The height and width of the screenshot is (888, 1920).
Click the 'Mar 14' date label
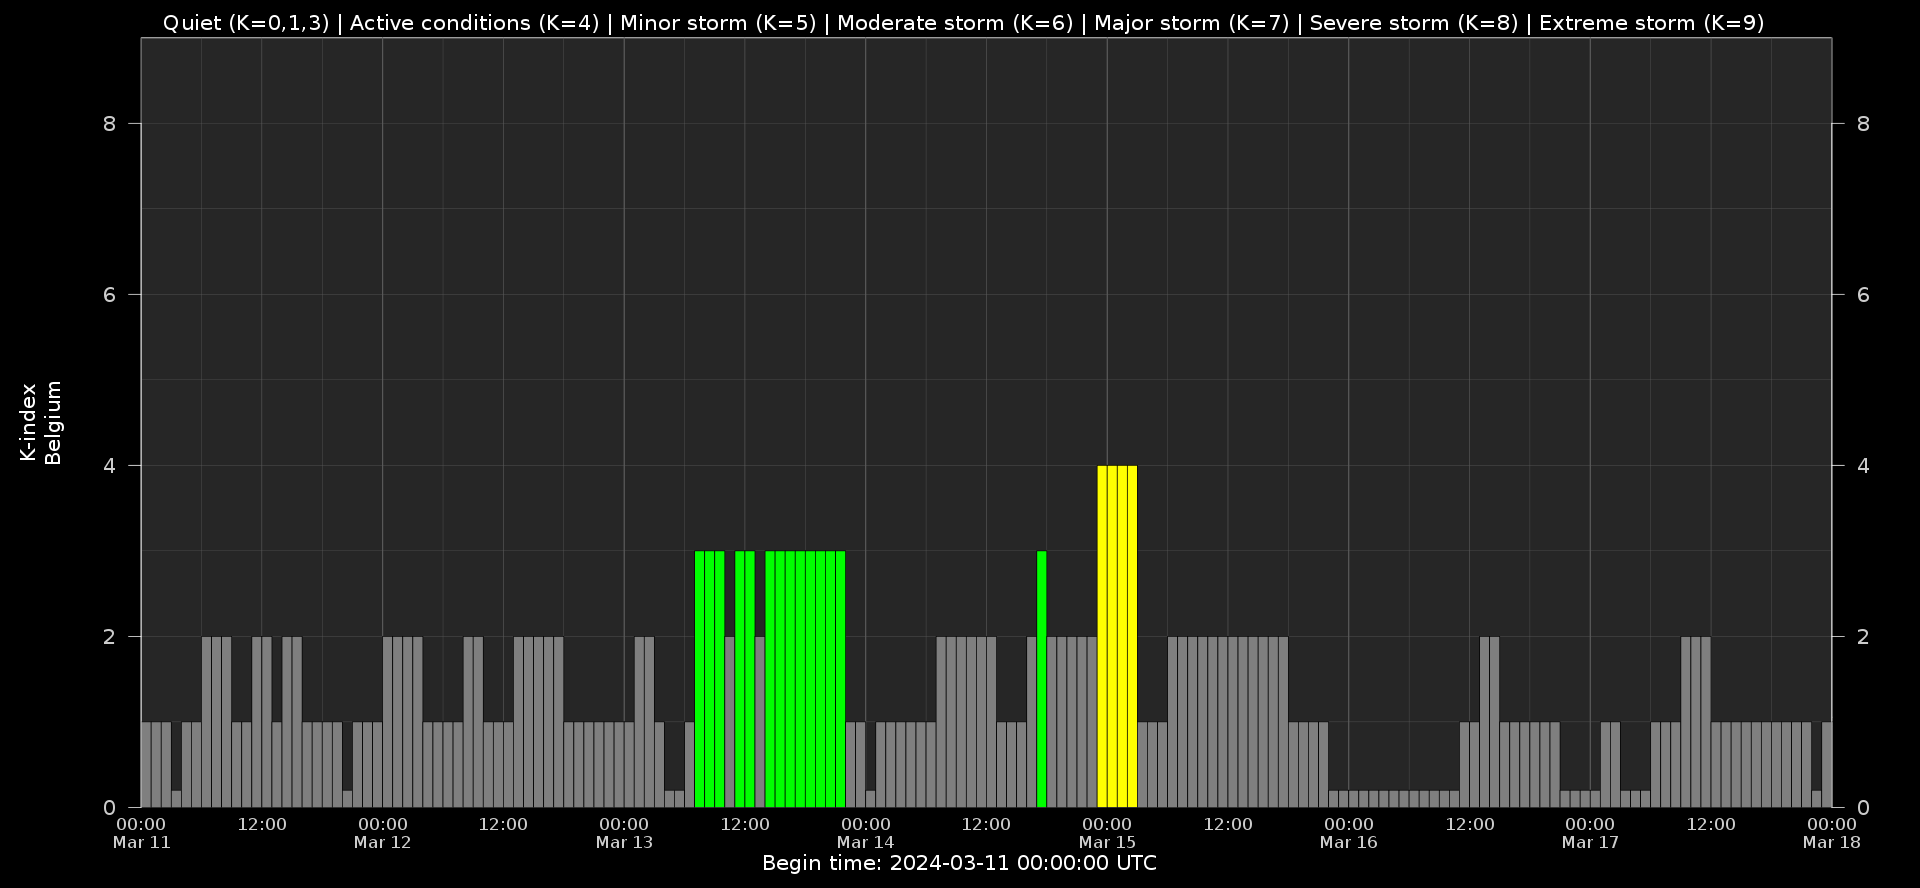[x=866, y=842]
